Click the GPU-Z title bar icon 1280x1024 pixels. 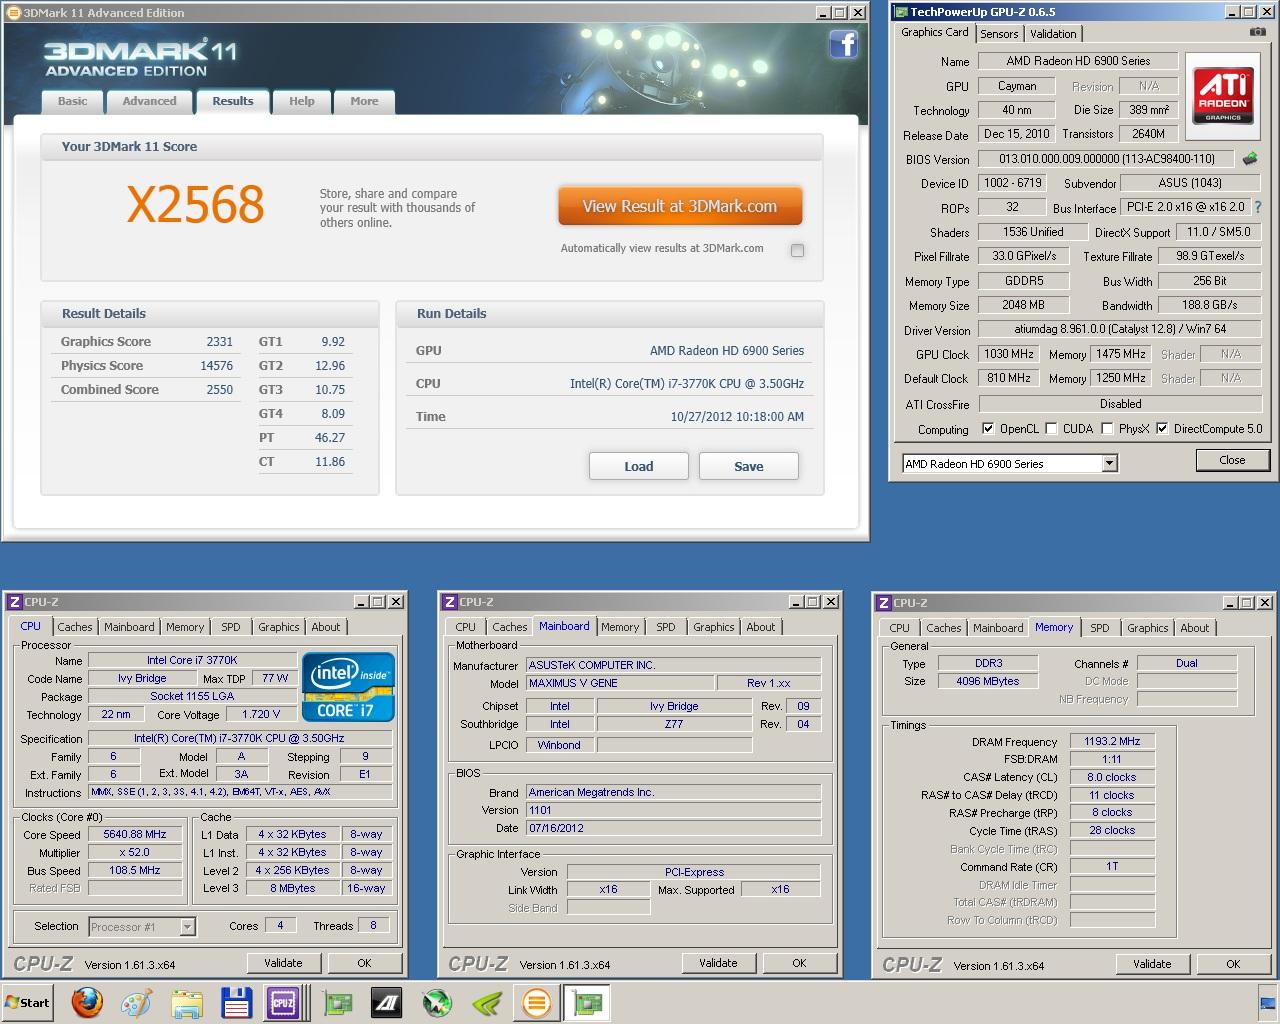point(900,12)
